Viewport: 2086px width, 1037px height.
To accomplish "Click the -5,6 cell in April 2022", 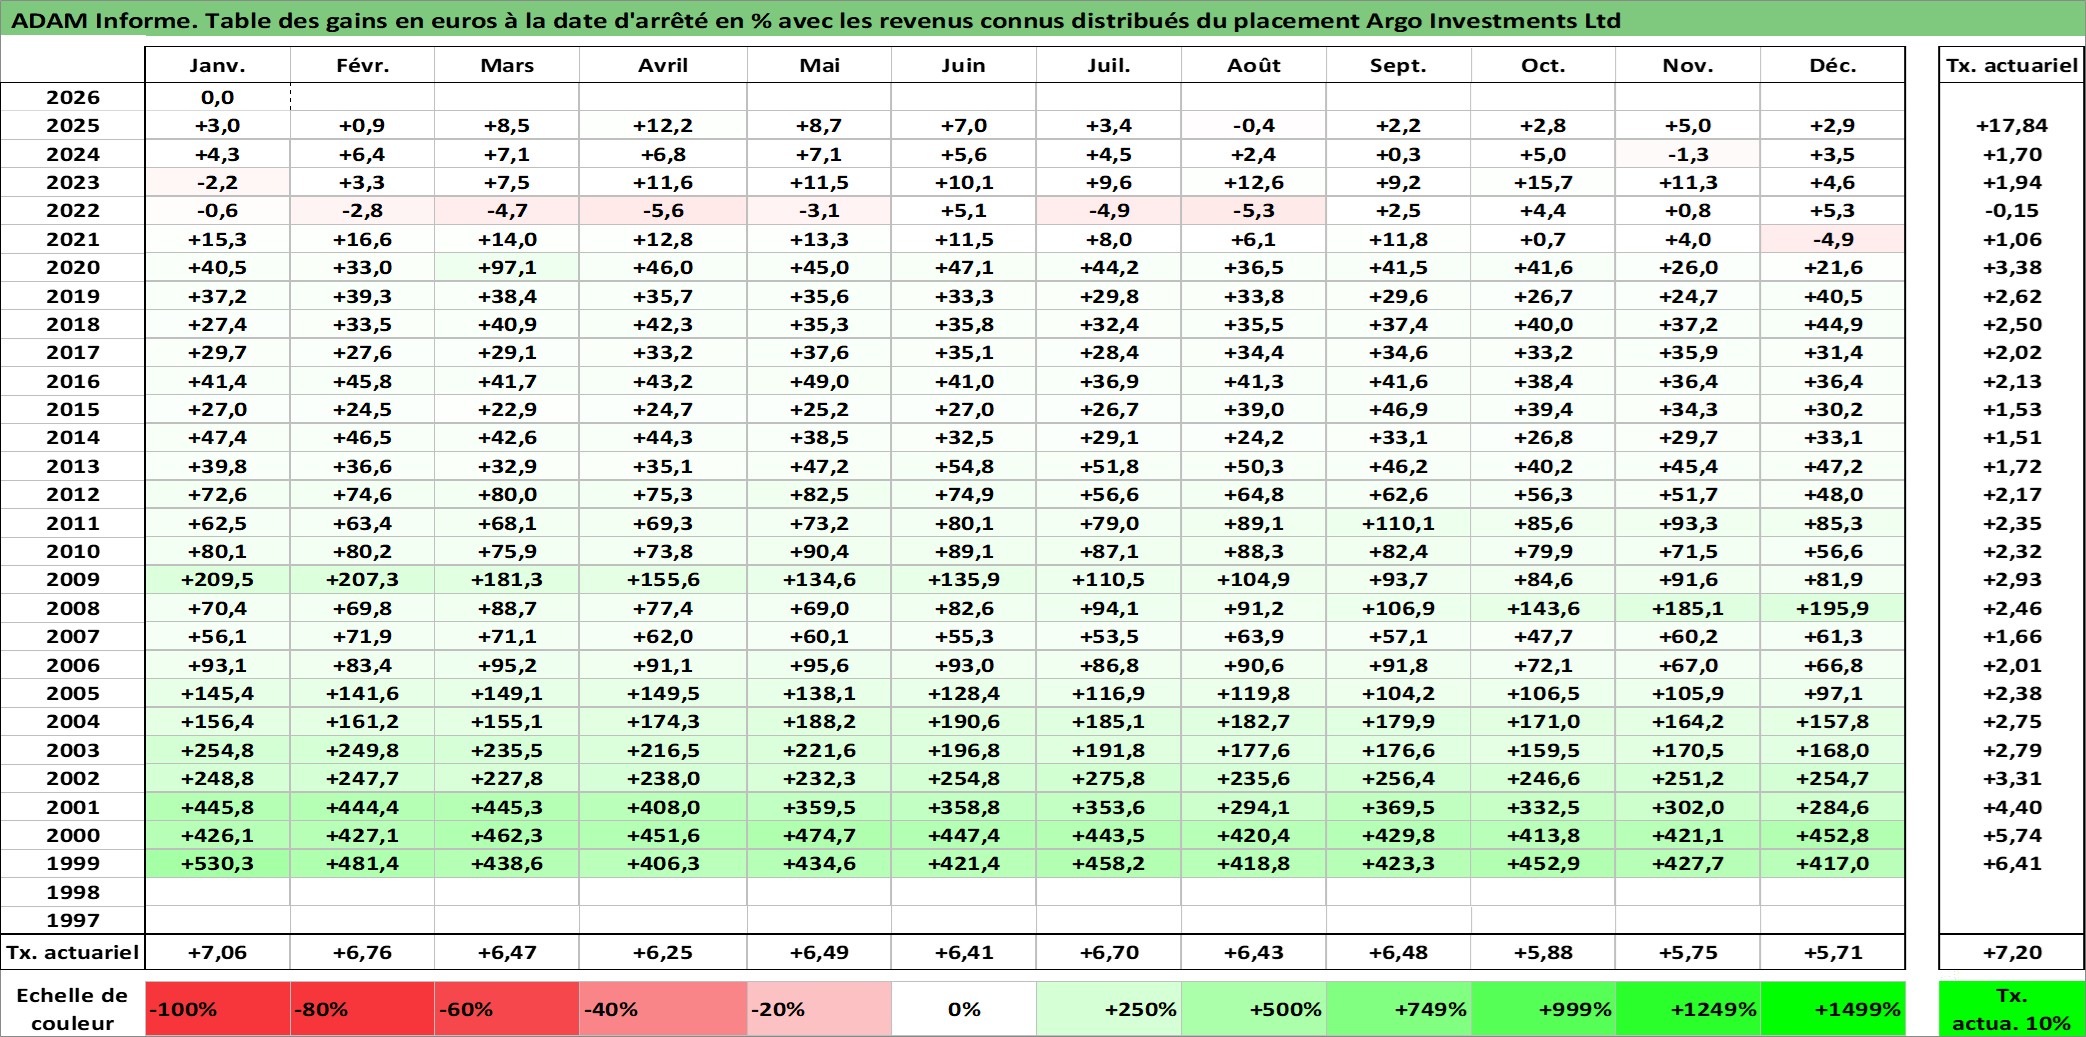I will point(663,210).
